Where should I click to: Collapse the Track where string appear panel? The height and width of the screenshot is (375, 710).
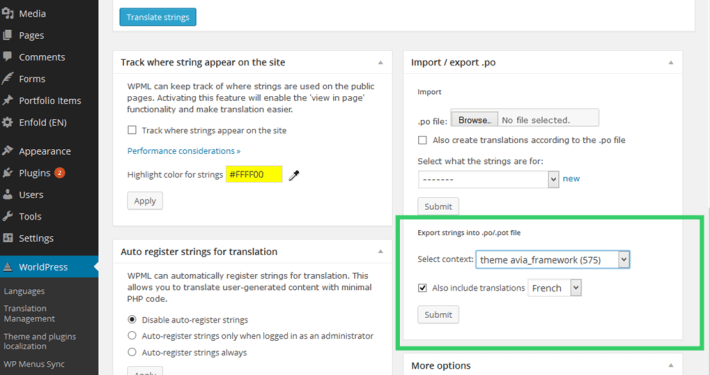pyautogui.click(x=380, y=62)
